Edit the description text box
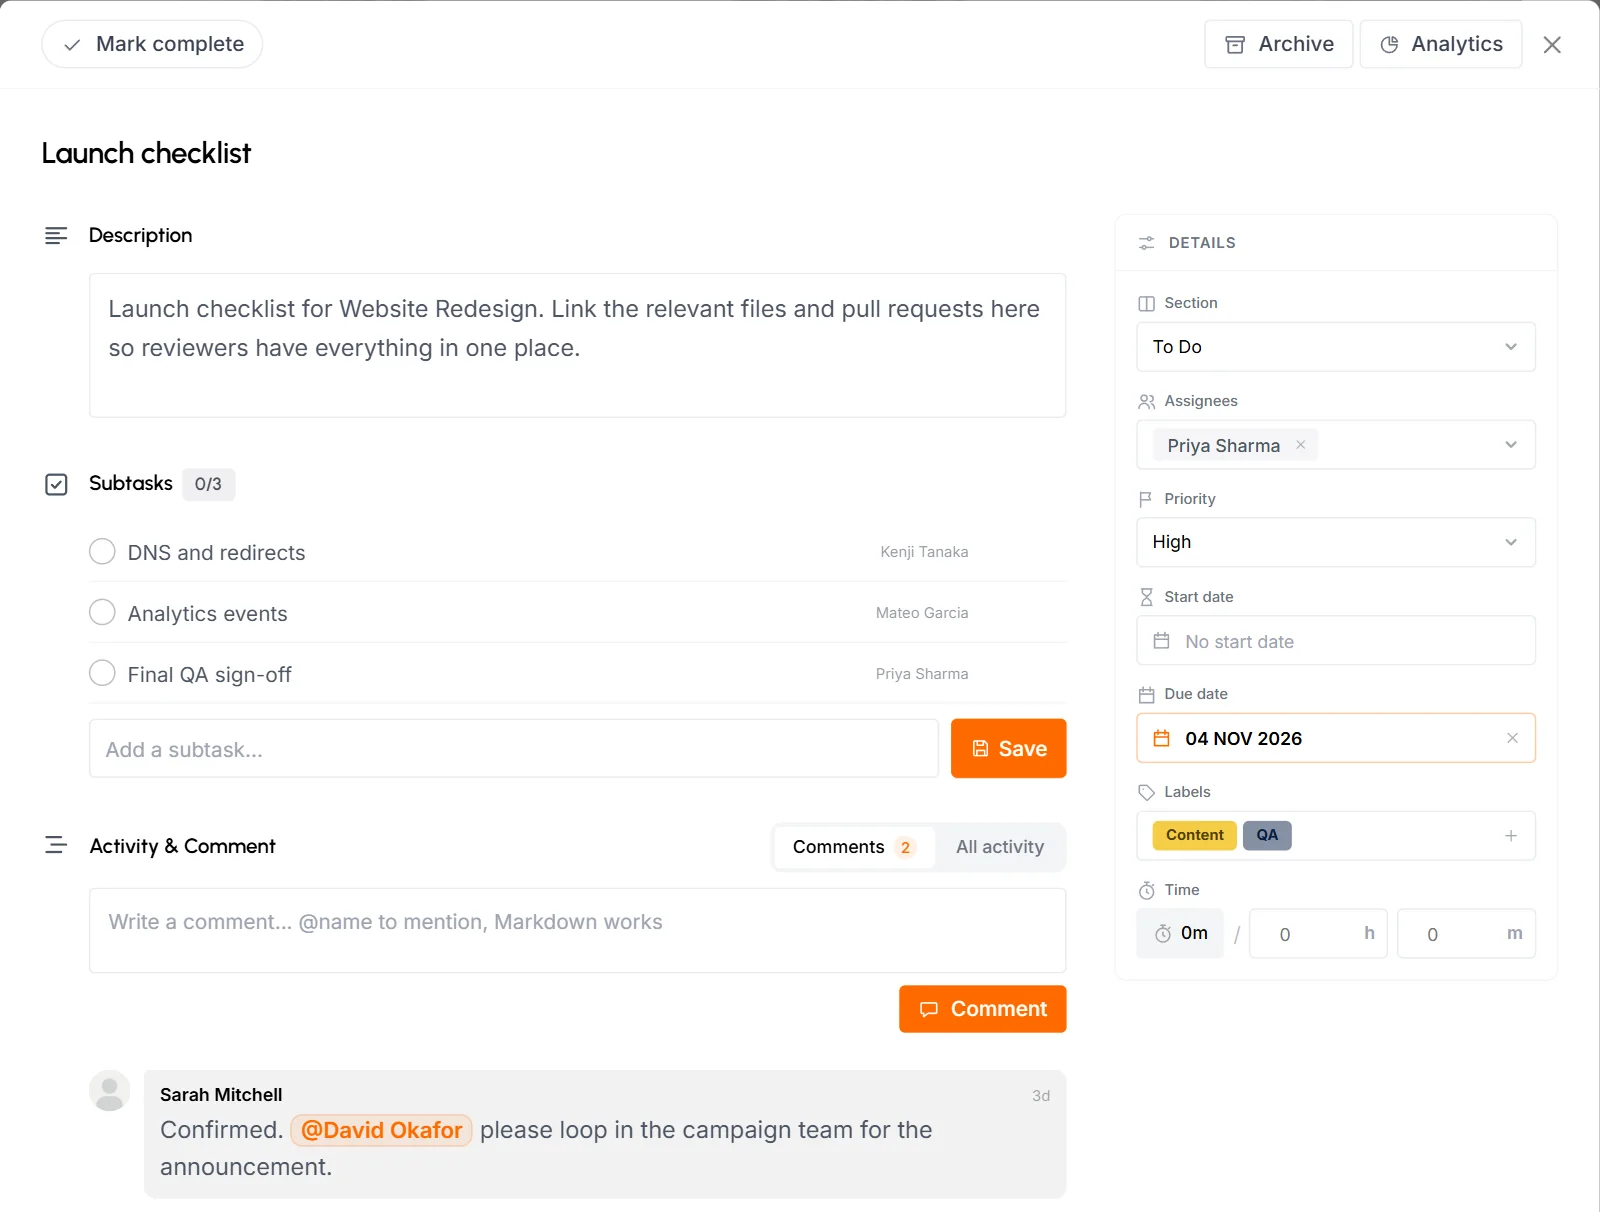1600x1212 pixels. coord(577,345)
